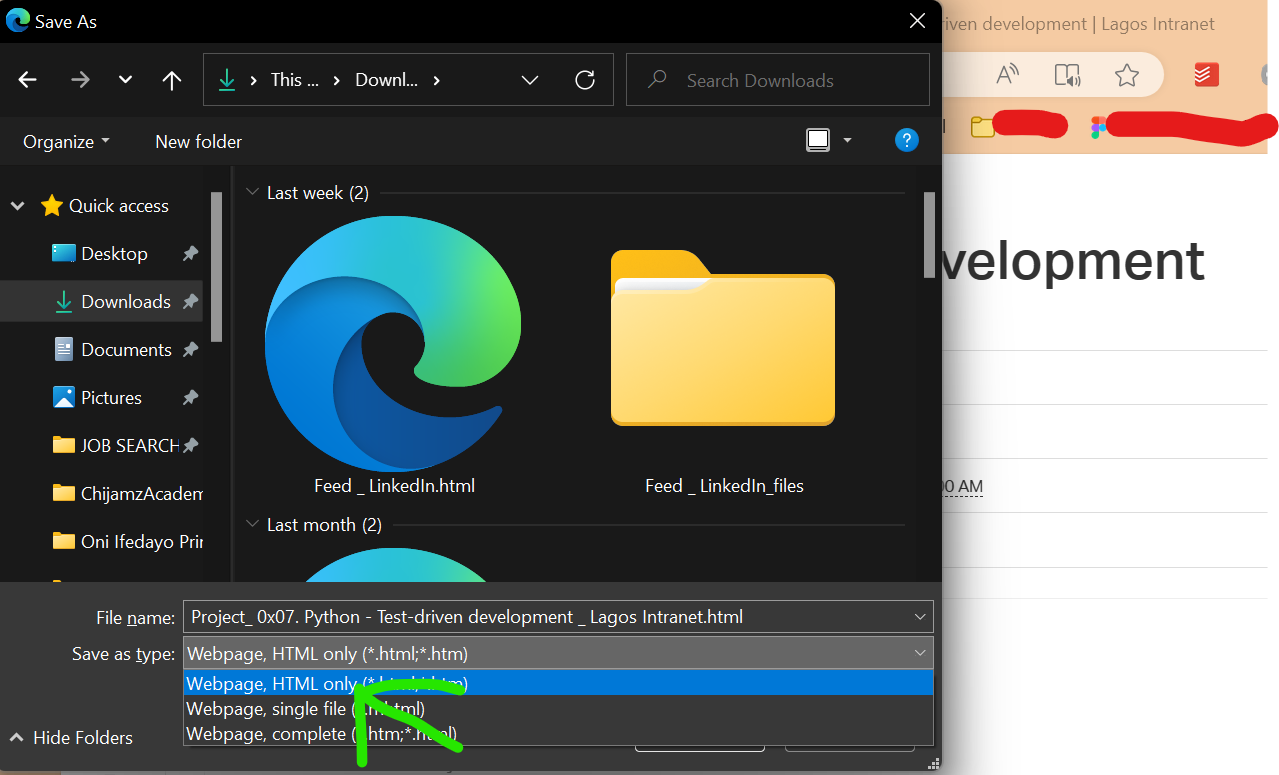The width and height of the screenshot is (1279, 775).
Task: Choose 'Webpage, single file' from the type list
Action: (558, 709)
